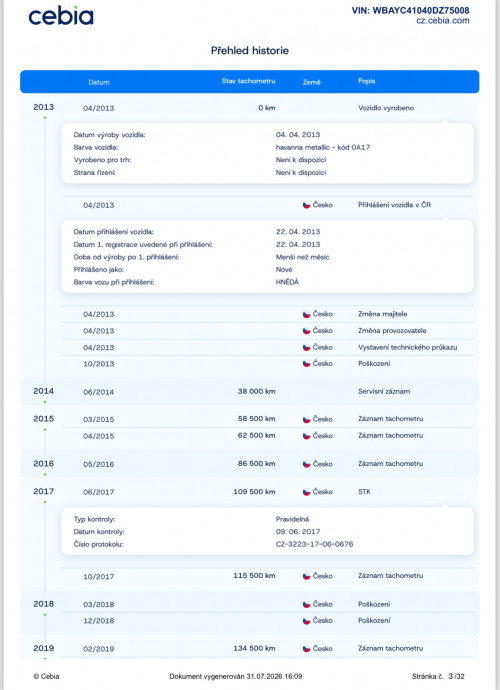Open the cz.cebia.com link

click(x=442, y=21)
